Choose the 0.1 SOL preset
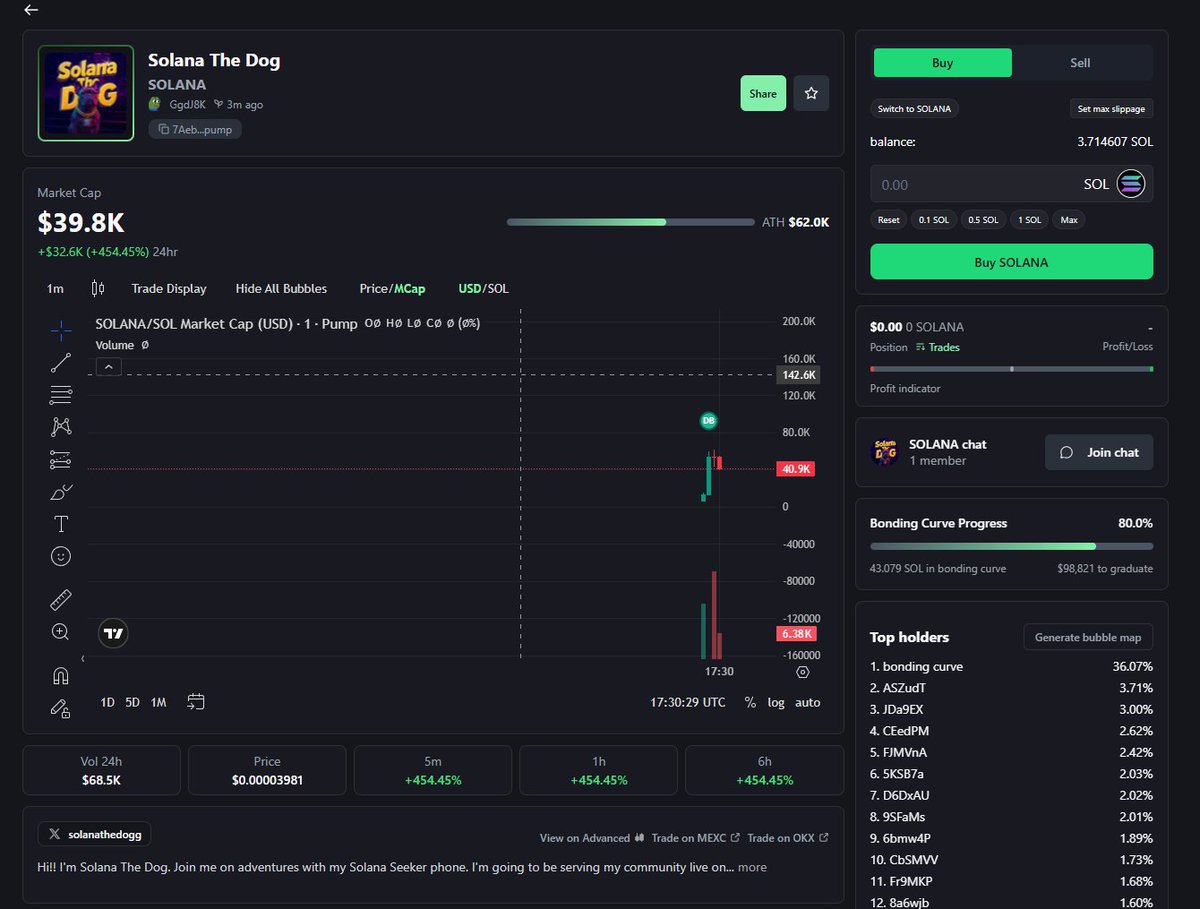Viewport: 1200px width, 909px height. point(932,220)
